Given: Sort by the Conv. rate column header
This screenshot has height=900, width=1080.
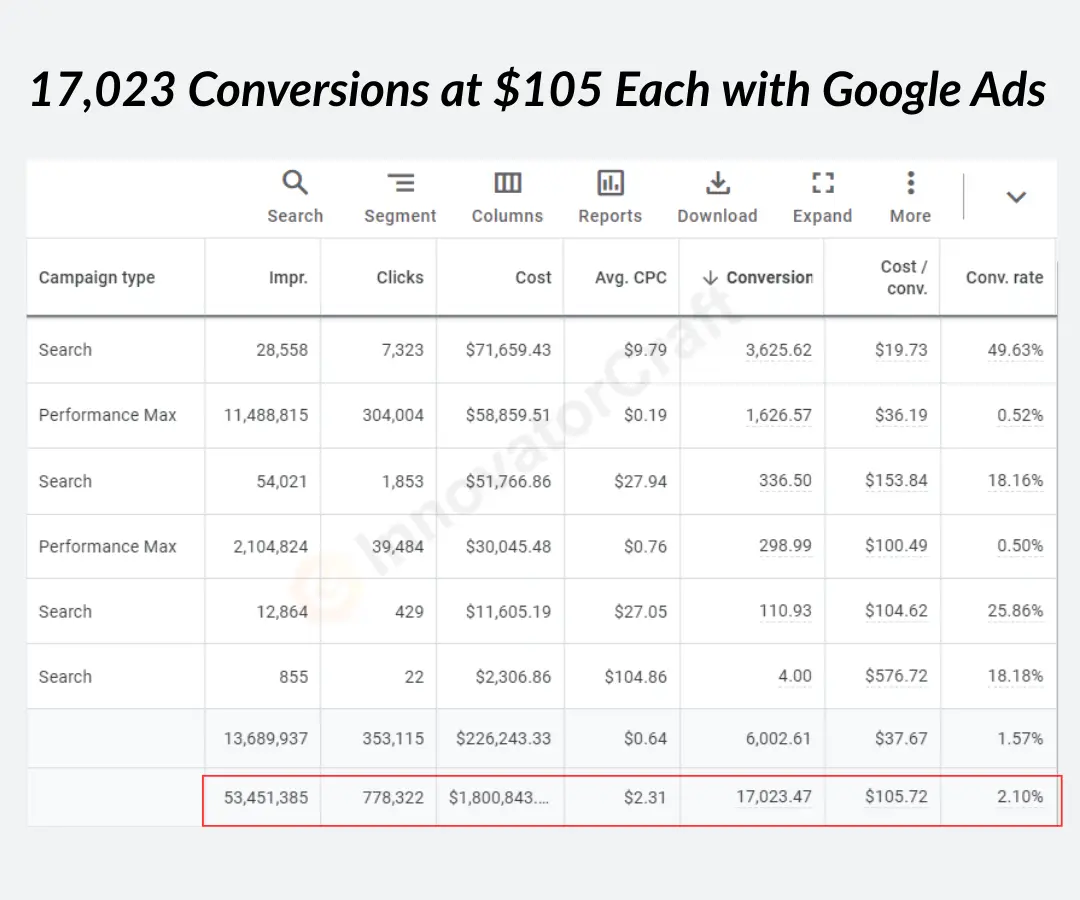Looking at the screenshot, I should point(1004,278).
